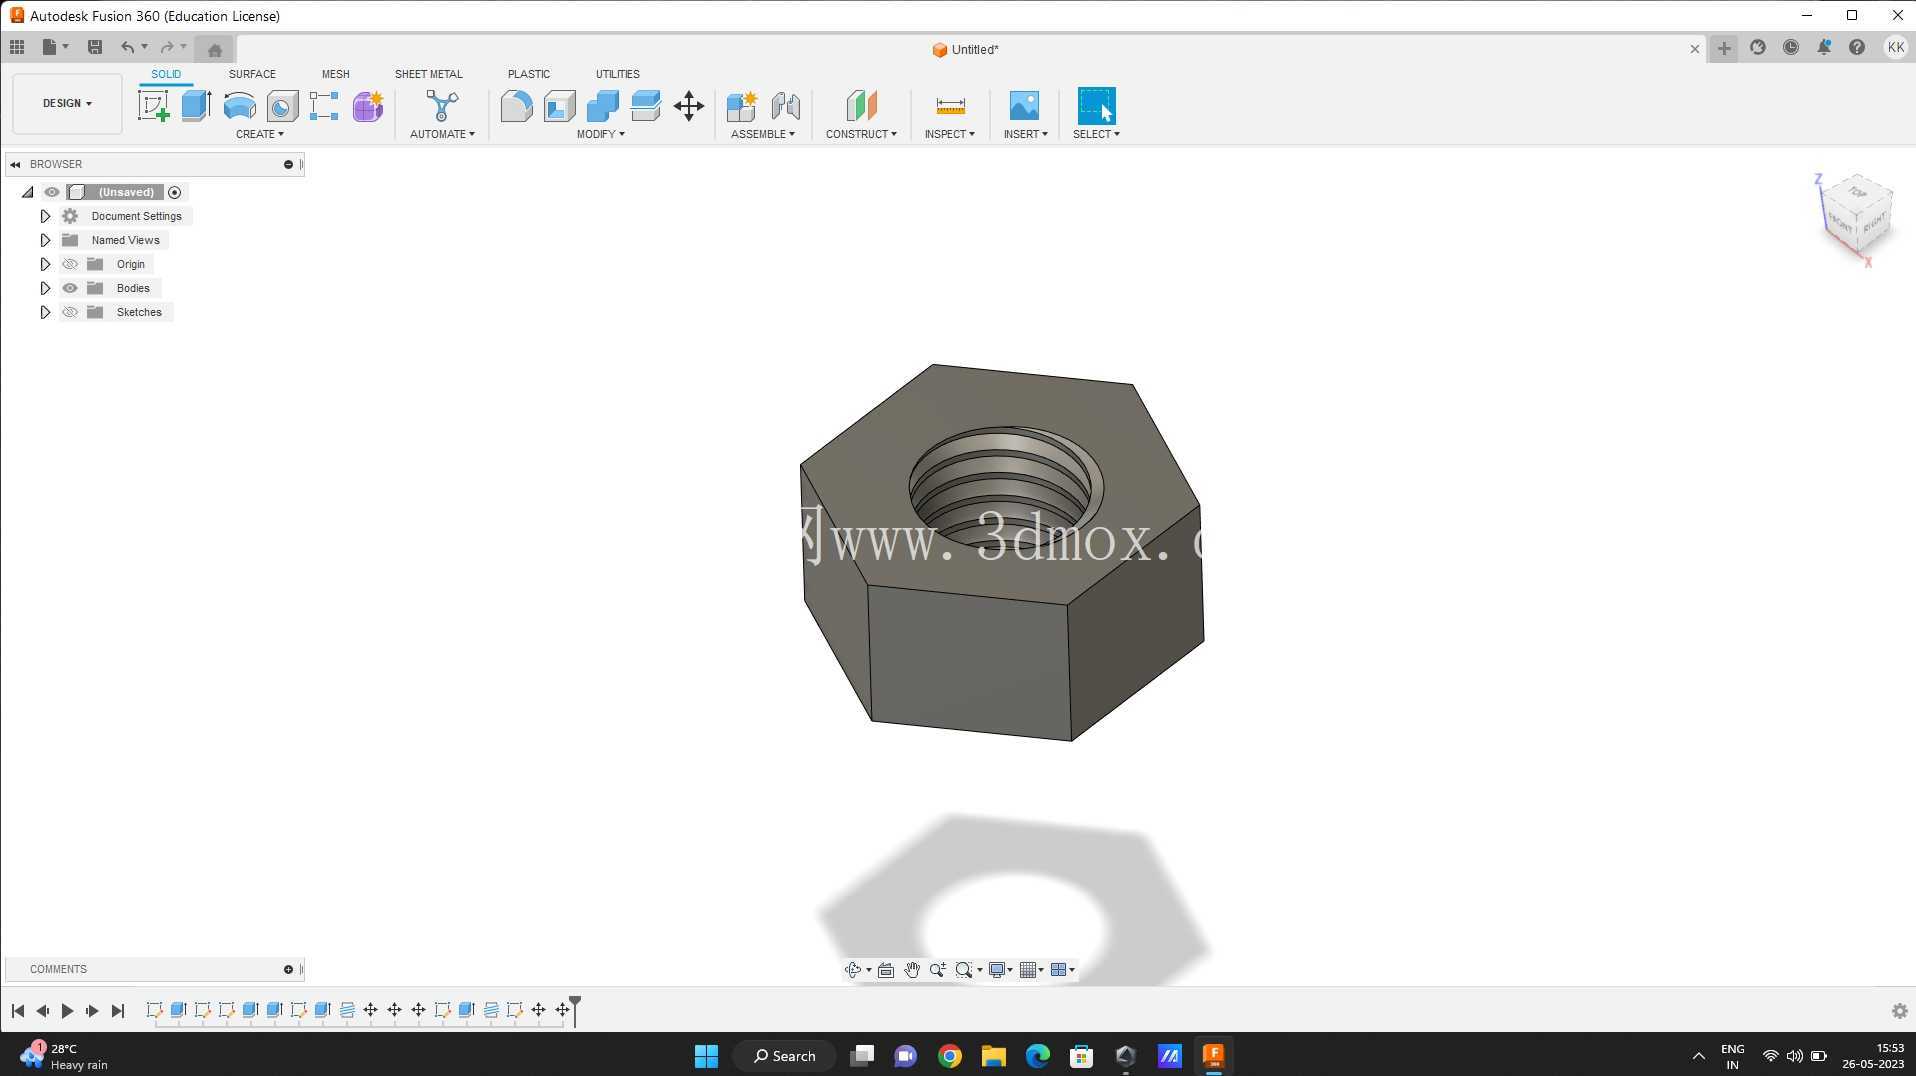Open the Grid and Snaps dropdown
Screen dimensions: 1916x1076
[1031, 970]
